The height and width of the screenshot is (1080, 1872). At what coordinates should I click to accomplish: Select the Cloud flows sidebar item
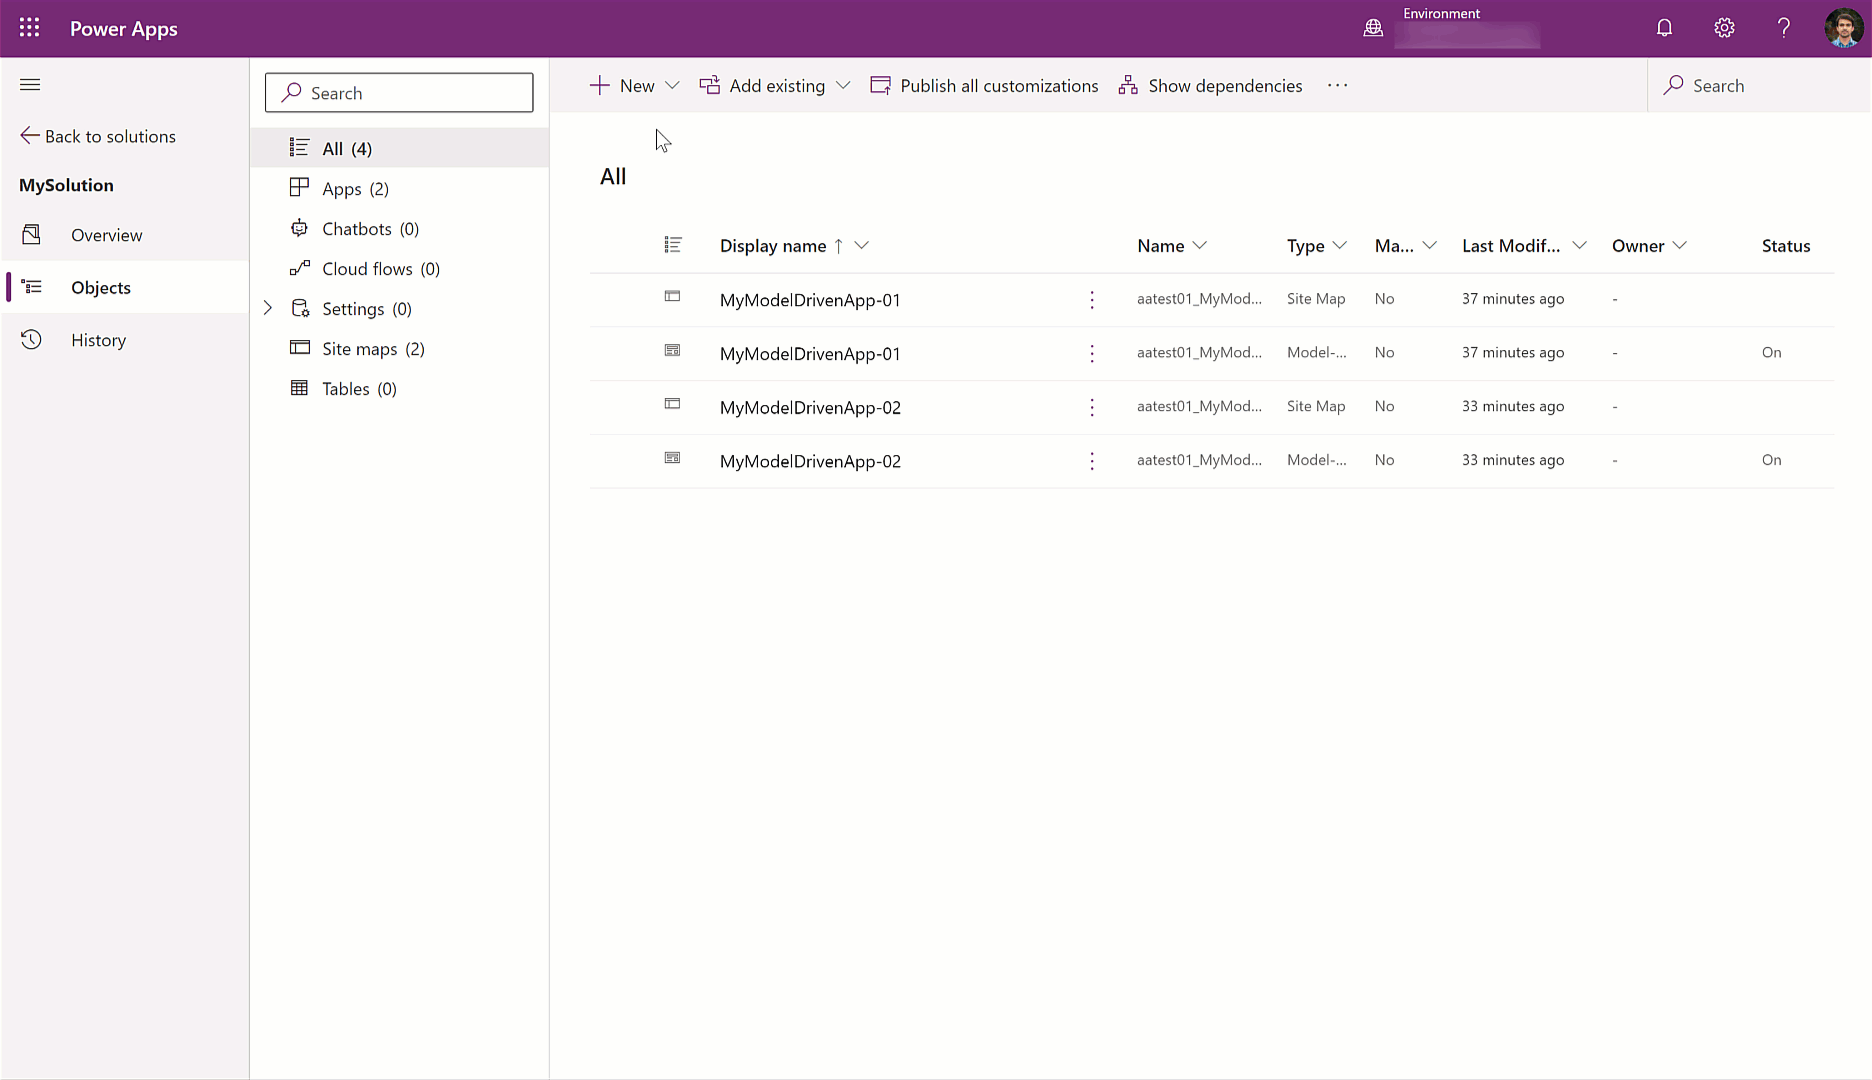367,268
